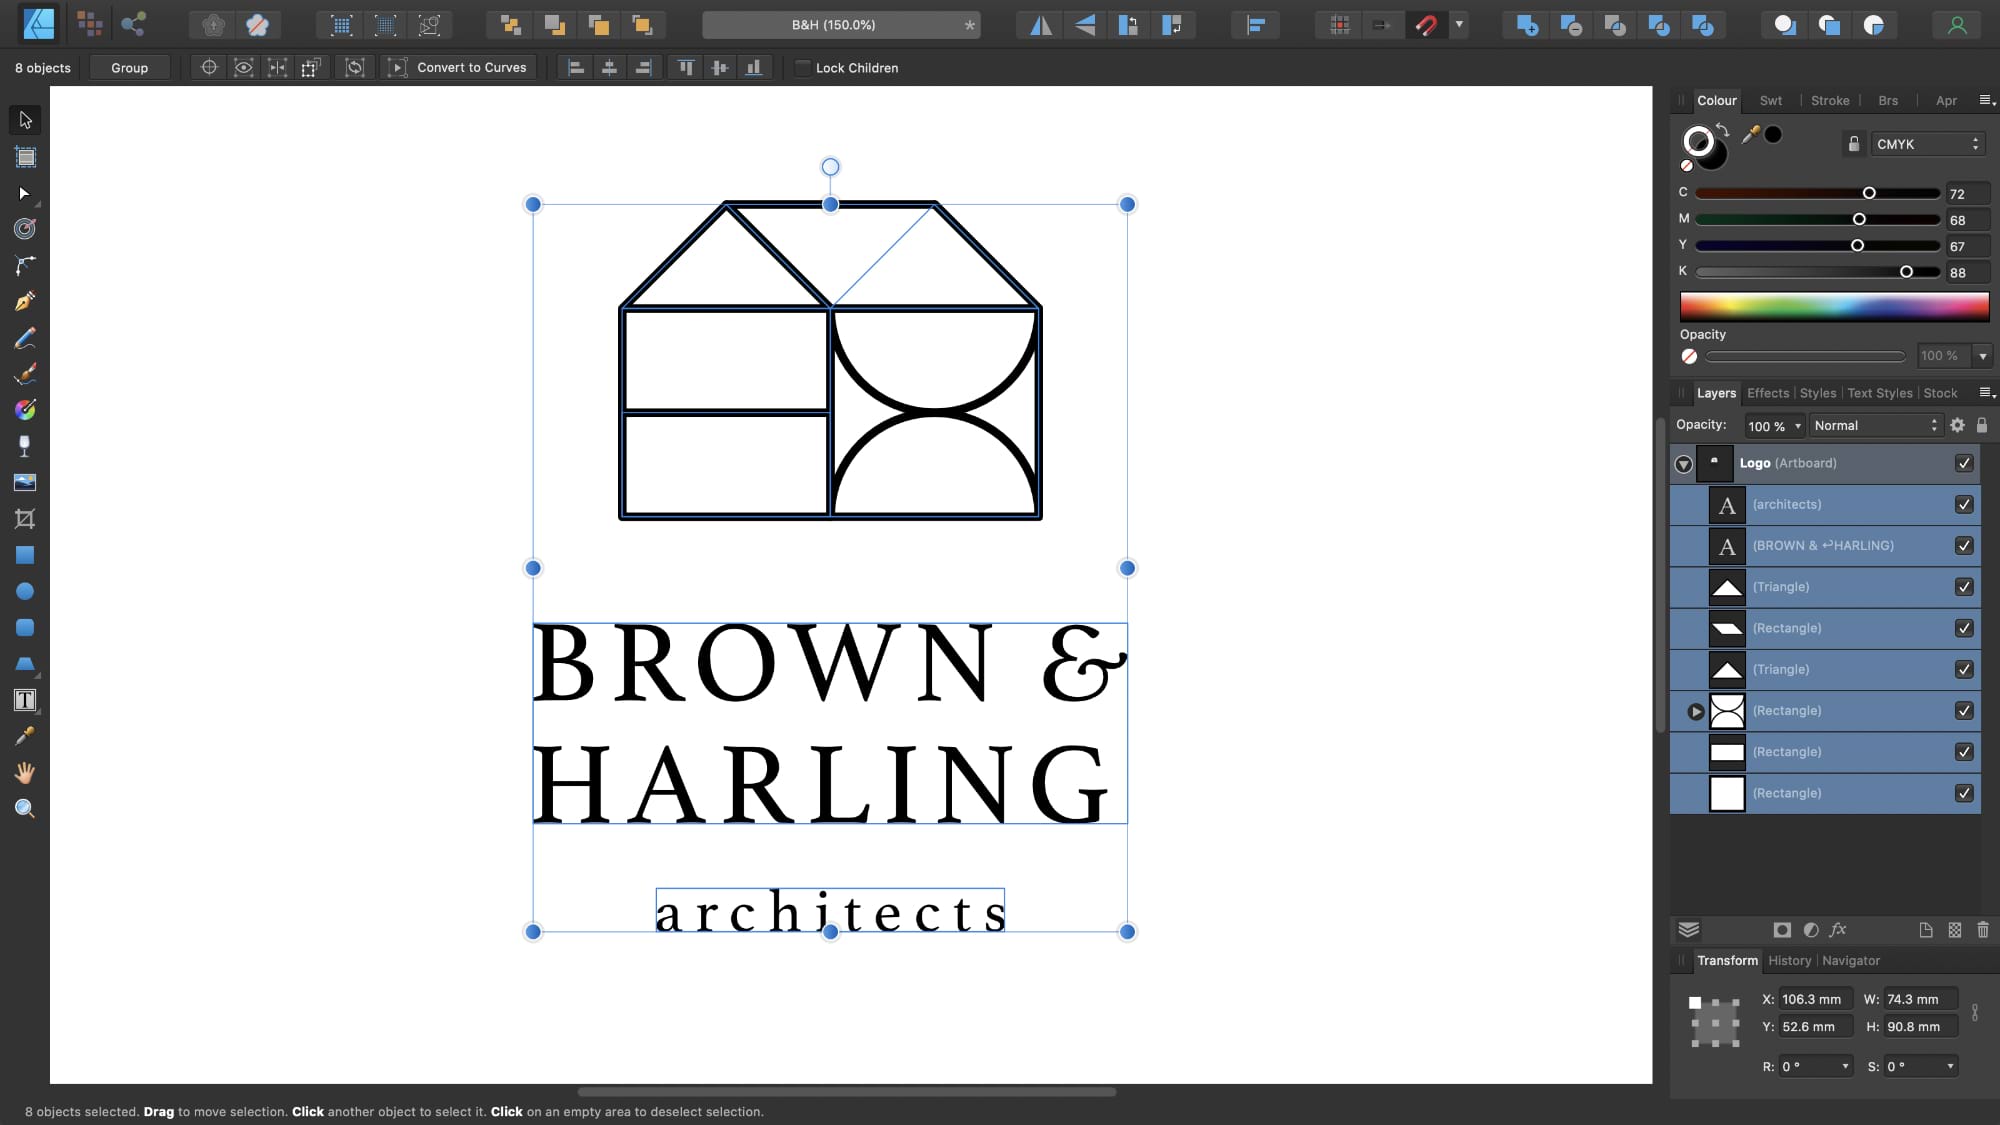This screenshot has height=1125, width=2000.
Task: Select the Text tool in toolbar
Action: point(25,702)
